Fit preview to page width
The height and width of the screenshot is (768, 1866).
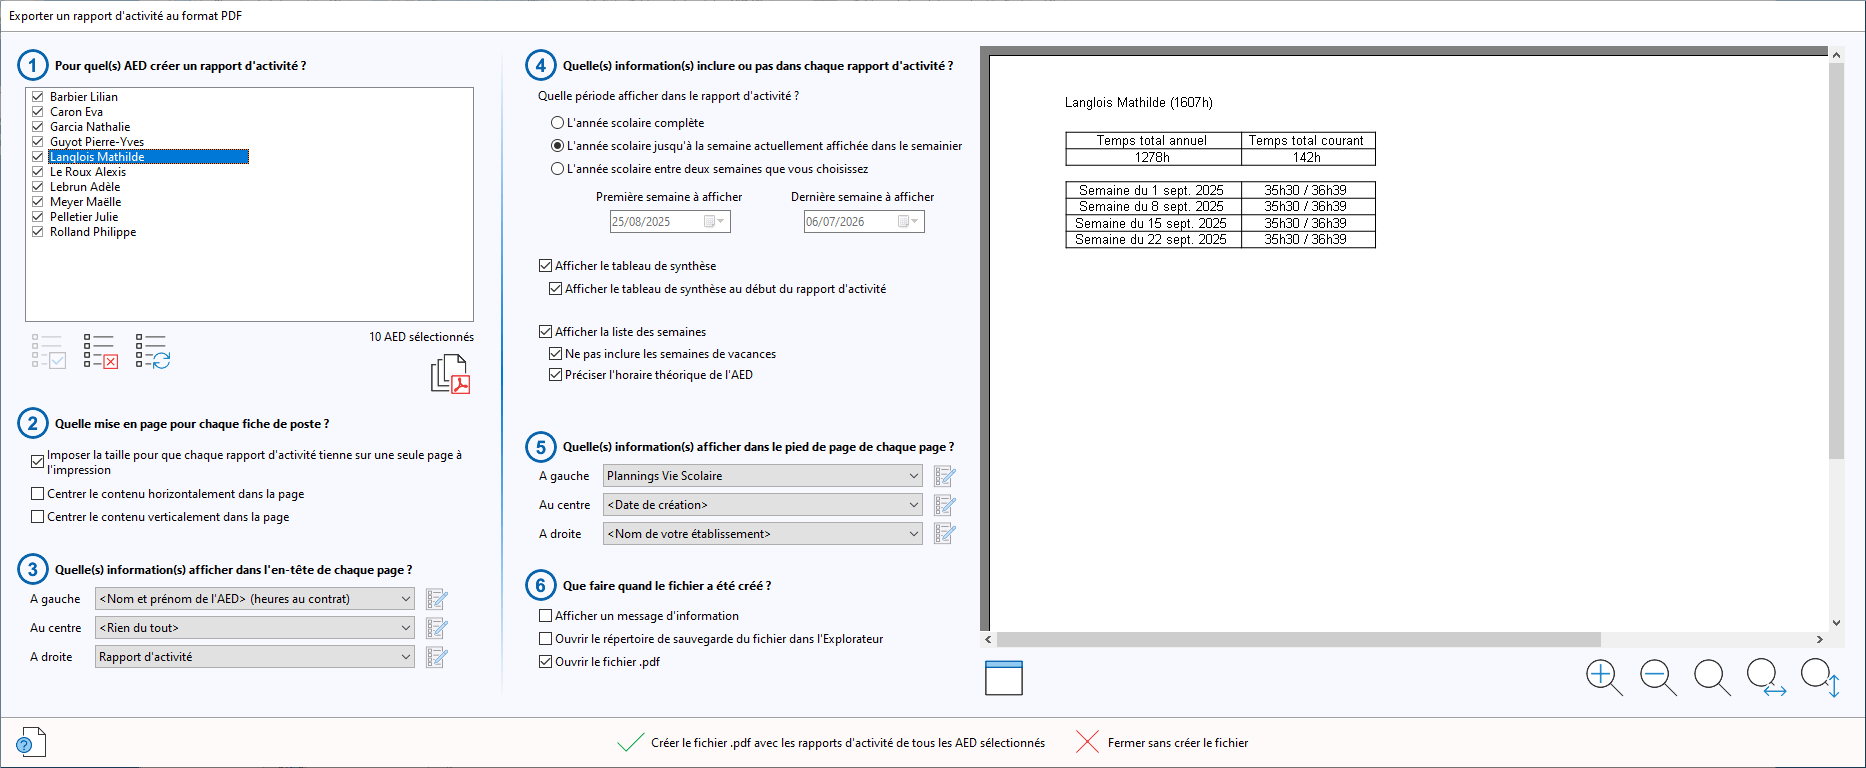tap(1766, 678)
